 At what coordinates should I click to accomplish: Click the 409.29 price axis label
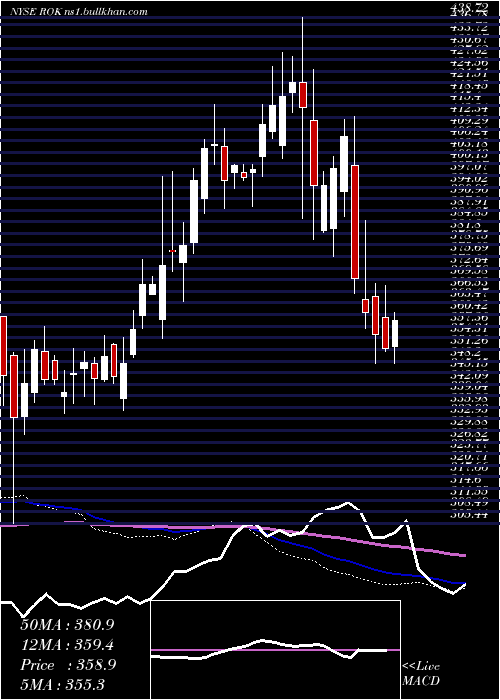(468, 121)
